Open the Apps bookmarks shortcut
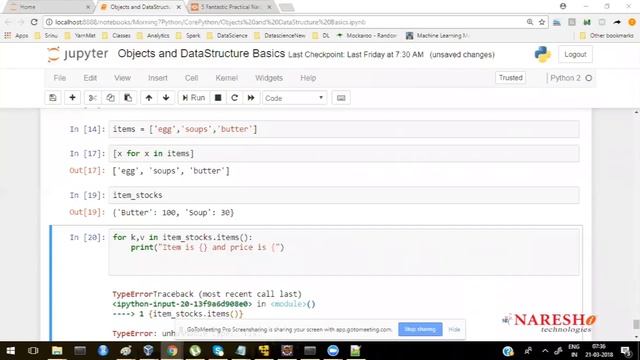The height and width of the screenshot is (360, 640). click(17, 36)
